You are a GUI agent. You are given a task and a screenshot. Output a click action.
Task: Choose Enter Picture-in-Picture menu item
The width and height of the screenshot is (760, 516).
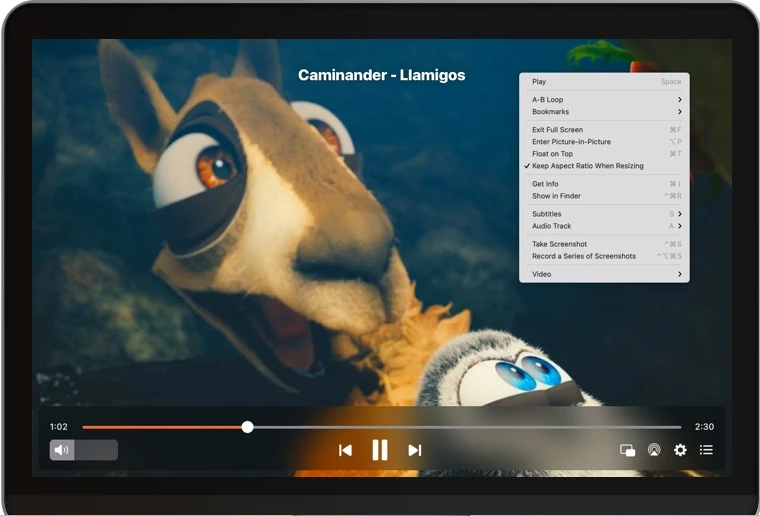tap(604, 142)
